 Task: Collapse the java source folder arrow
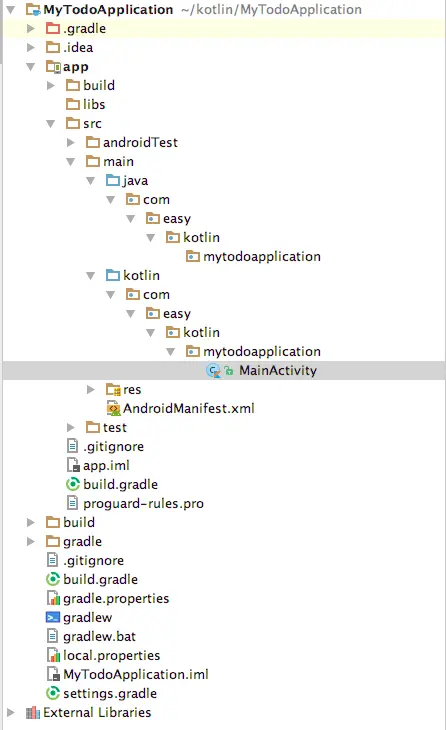(x=91, y=181)
